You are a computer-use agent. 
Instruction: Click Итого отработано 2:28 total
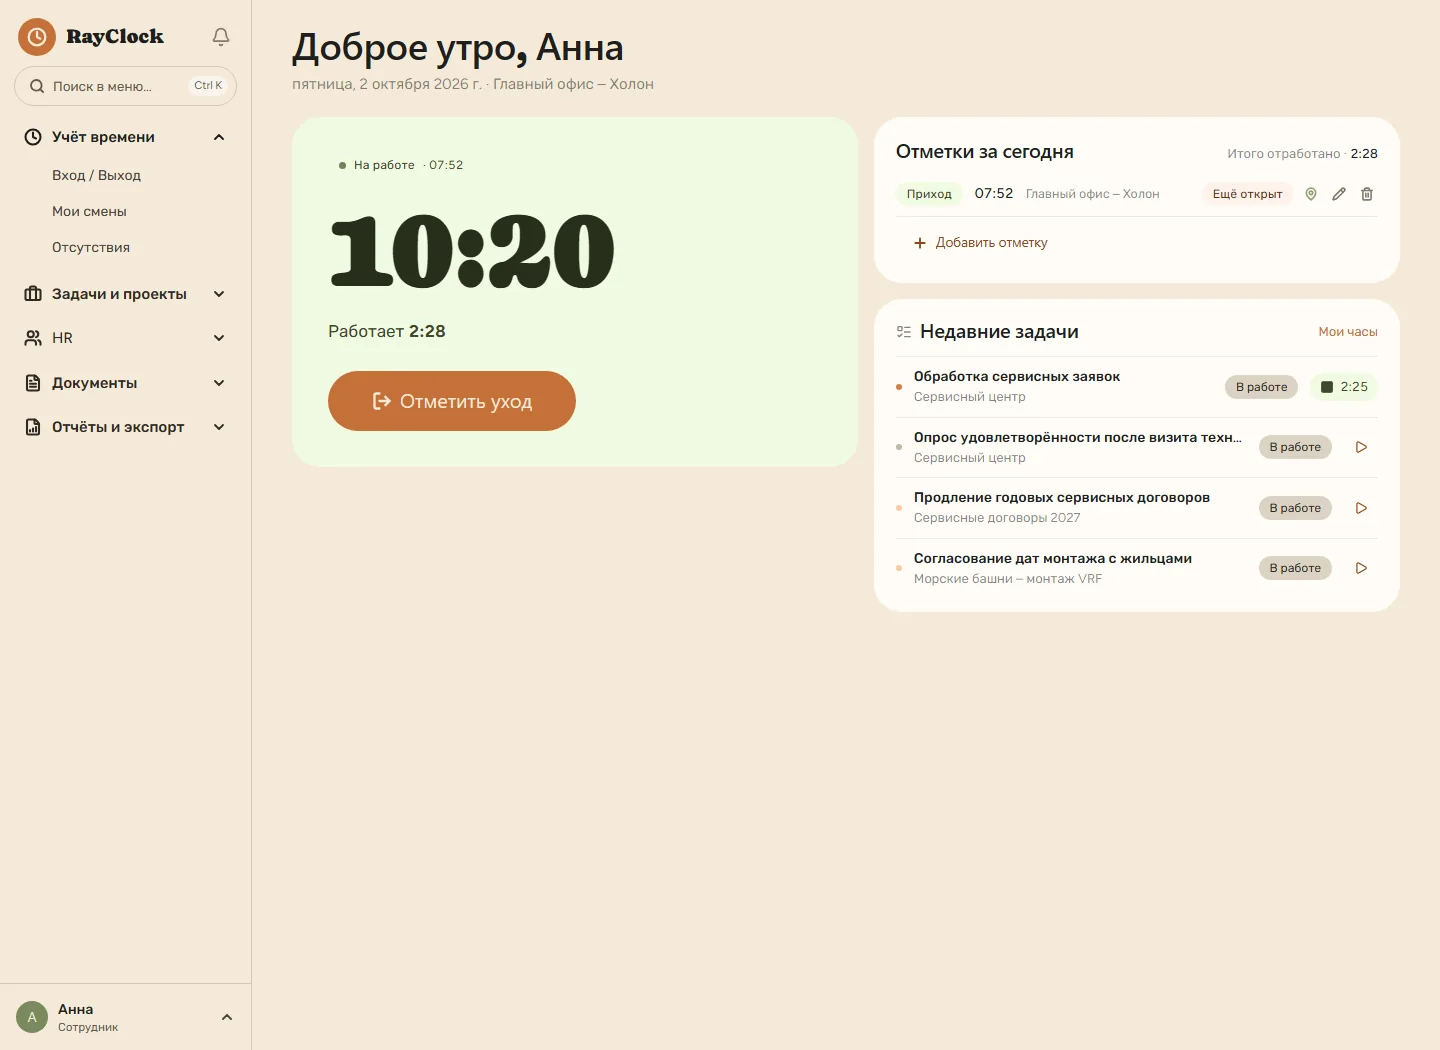(1302, 154)
